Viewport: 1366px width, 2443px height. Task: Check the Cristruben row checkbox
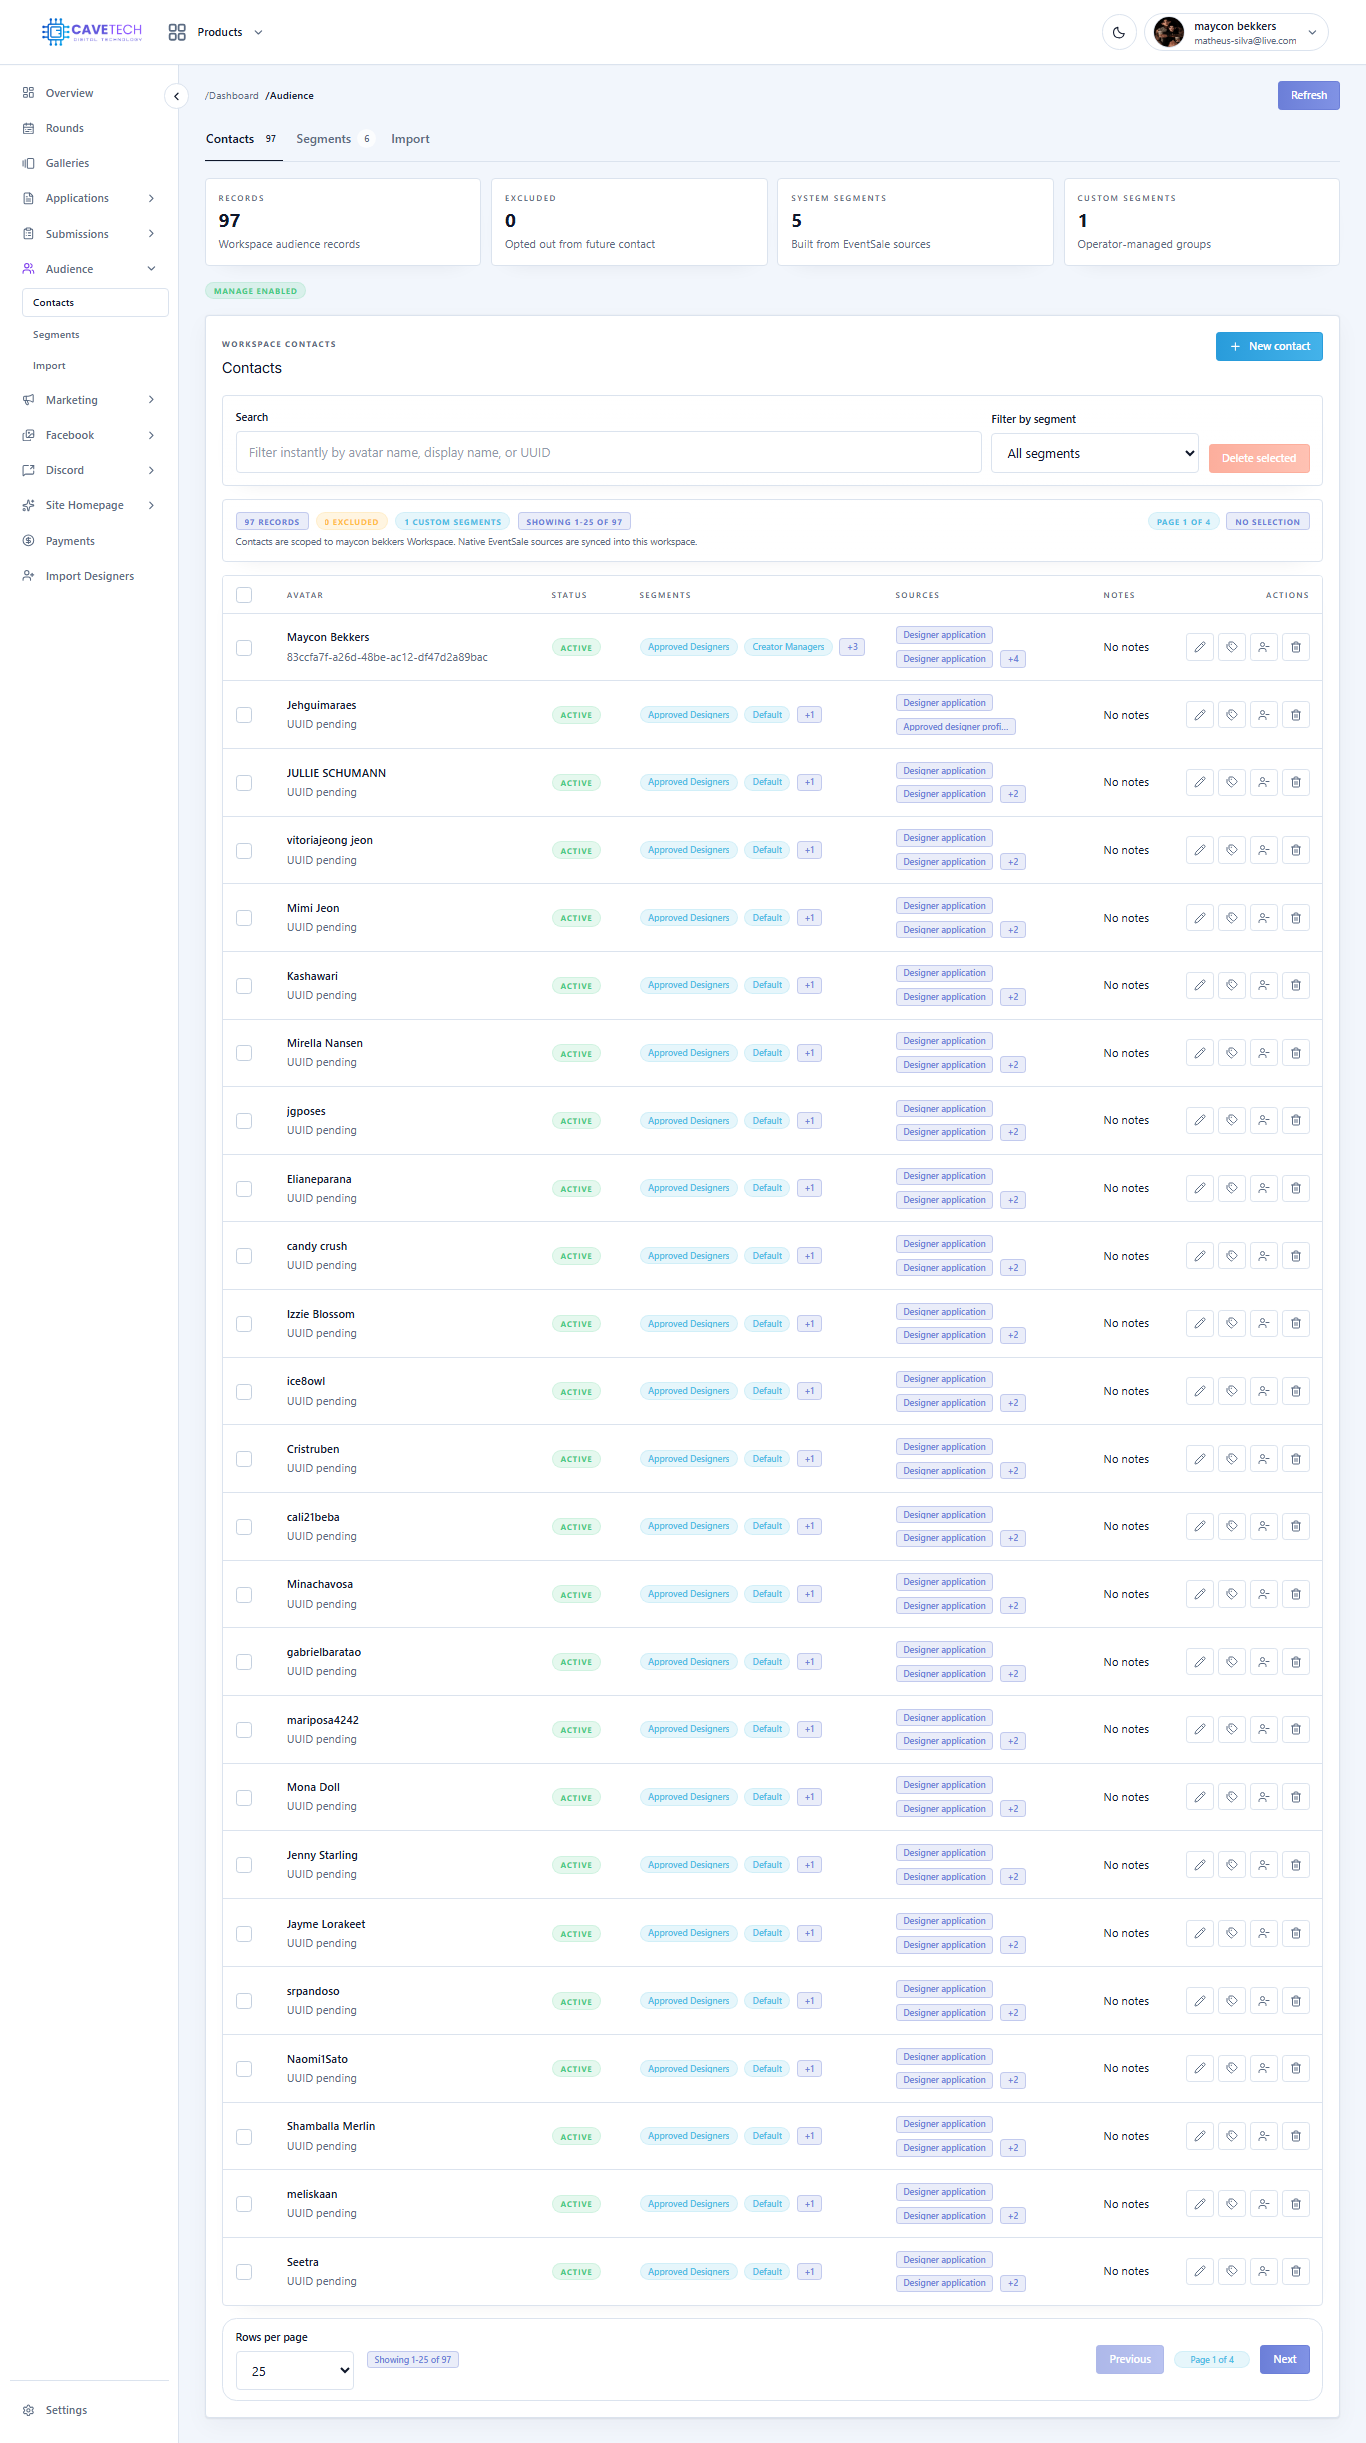coord(244,1459)
